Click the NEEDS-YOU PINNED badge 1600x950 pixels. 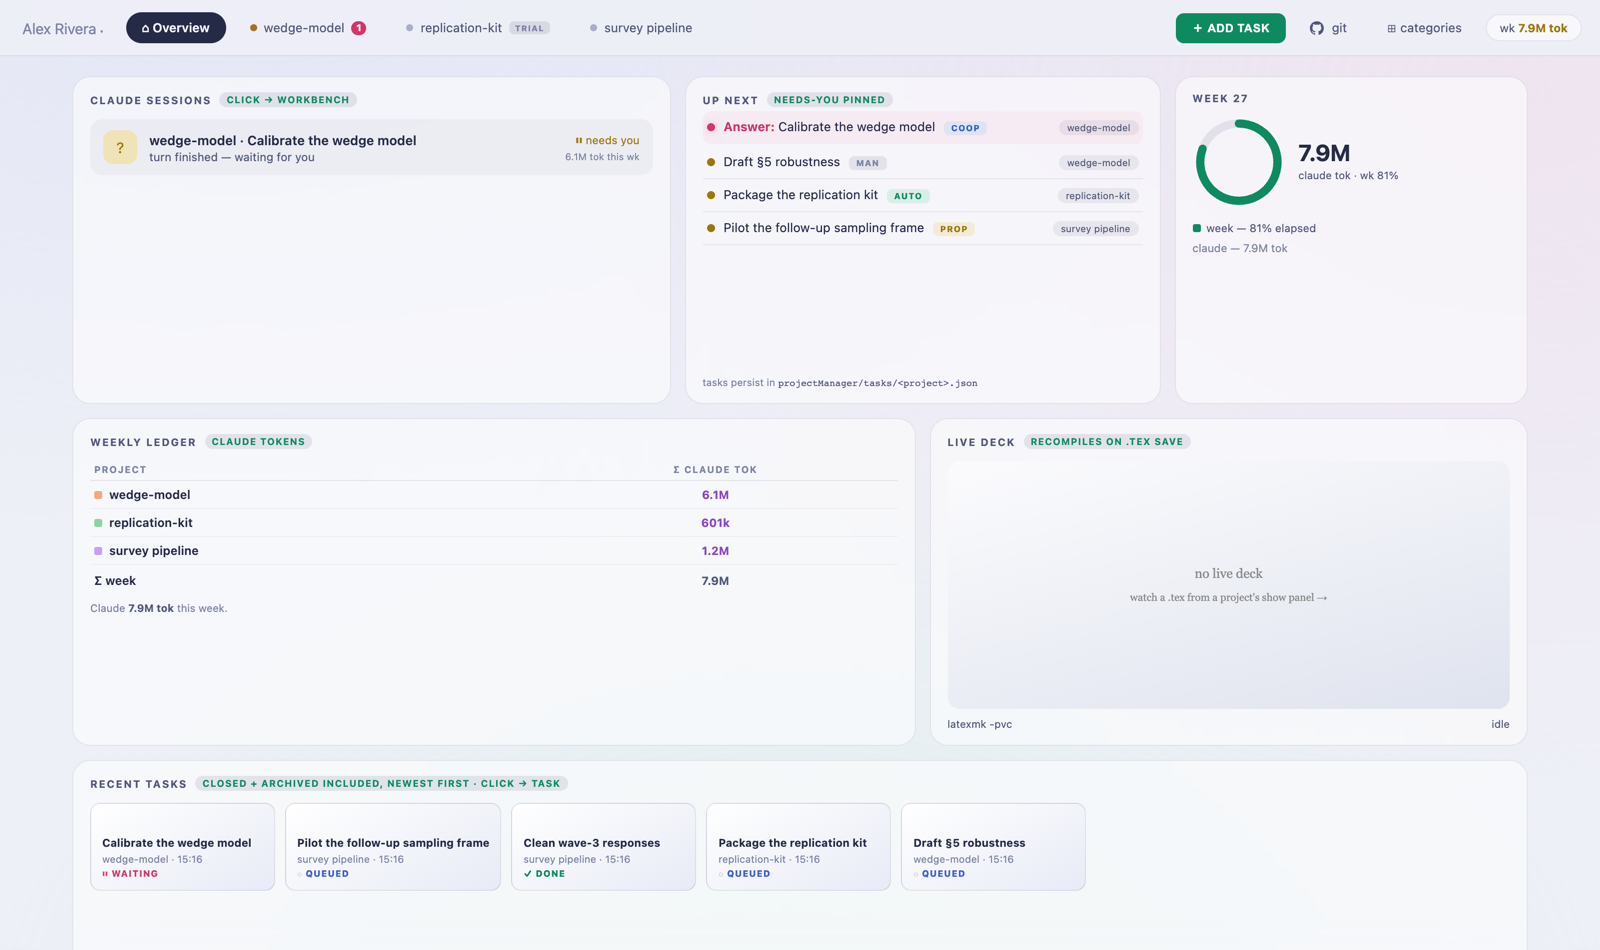830,100
